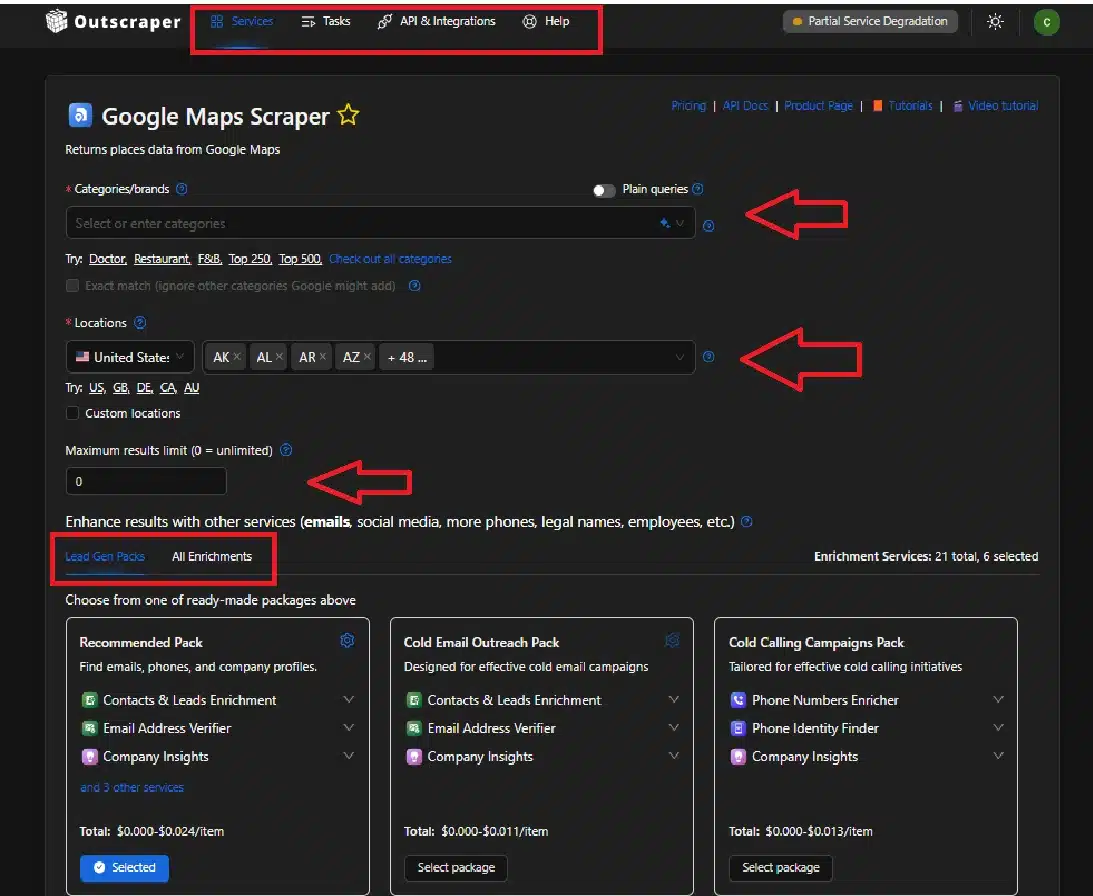Click help icon next to Categories/brands label
1093x896 pixels.
pos(182,189)
